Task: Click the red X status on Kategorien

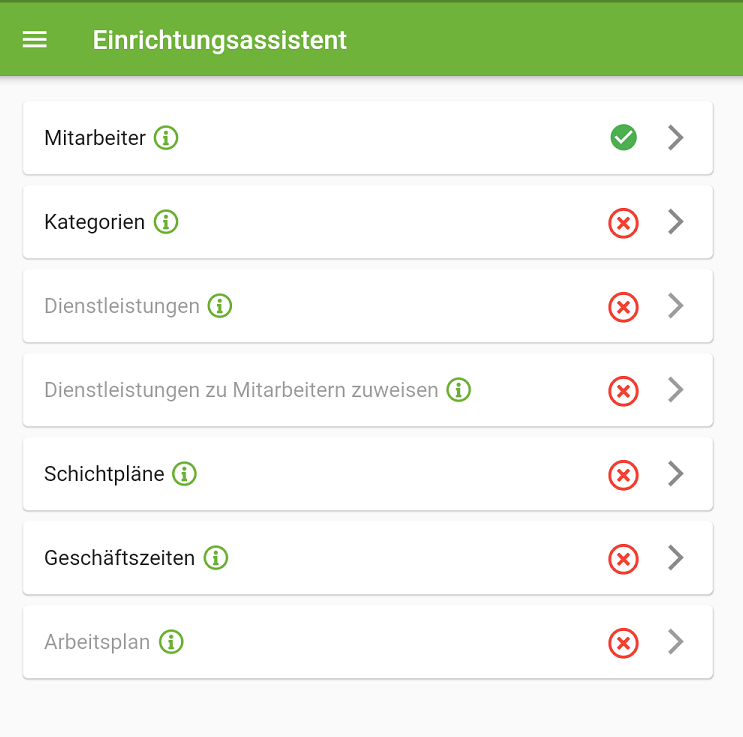Action: point(624,223)
